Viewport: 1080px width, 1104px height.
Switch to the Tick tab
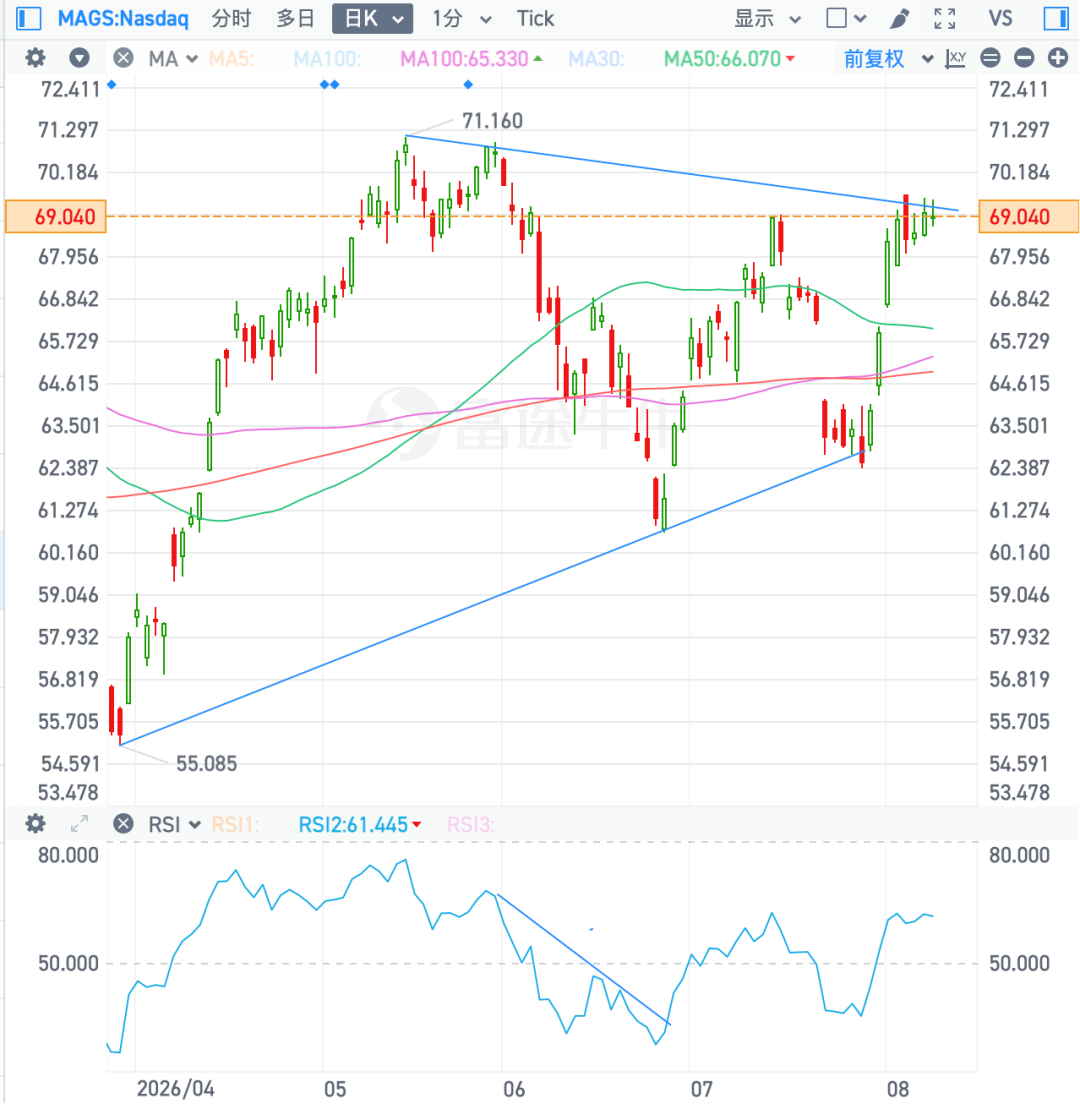535,18
